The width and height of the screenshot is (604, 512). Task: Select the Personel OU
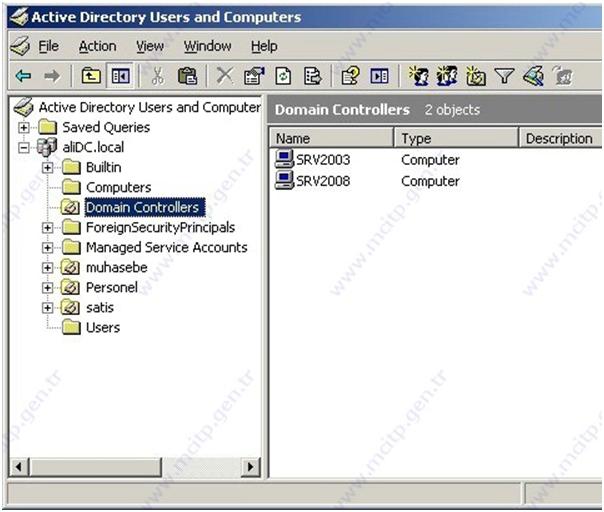pos(112,288)
